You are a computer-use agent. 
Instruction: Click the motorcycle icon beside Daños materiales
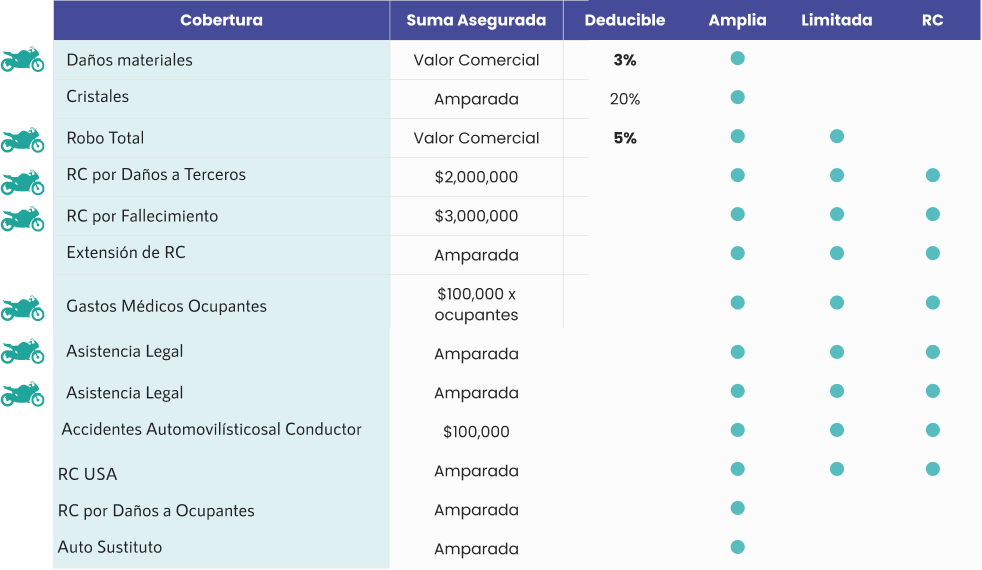22,60
